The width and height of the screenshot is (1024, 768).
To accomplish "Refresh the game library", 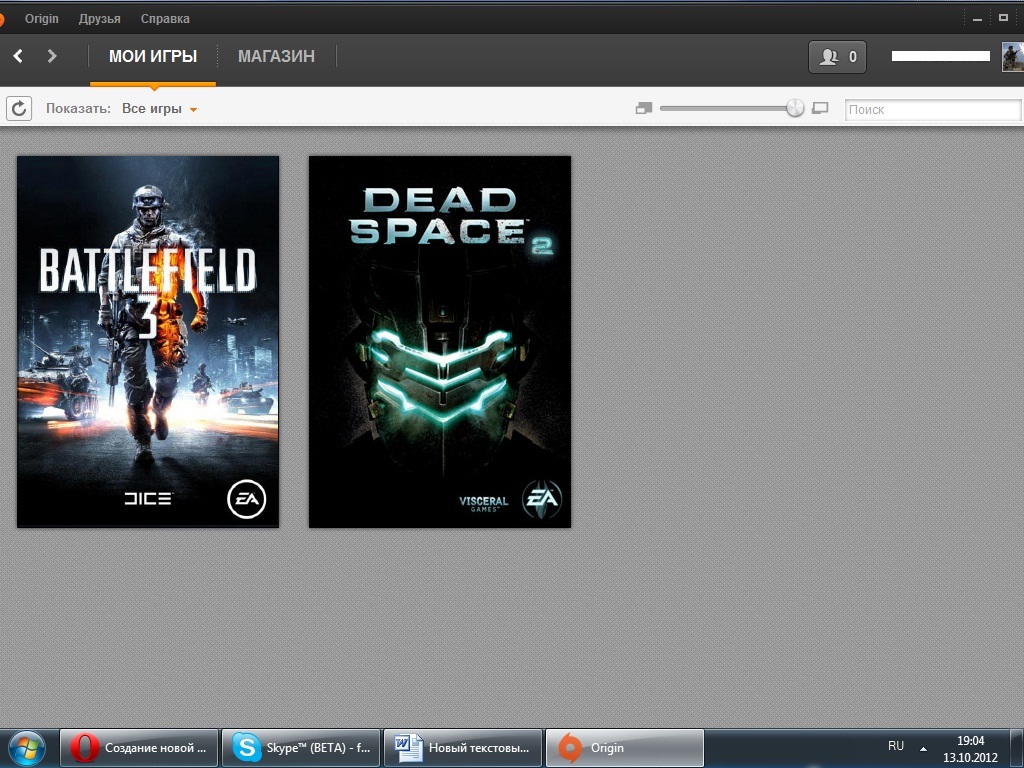I will [x=19, y=108].
